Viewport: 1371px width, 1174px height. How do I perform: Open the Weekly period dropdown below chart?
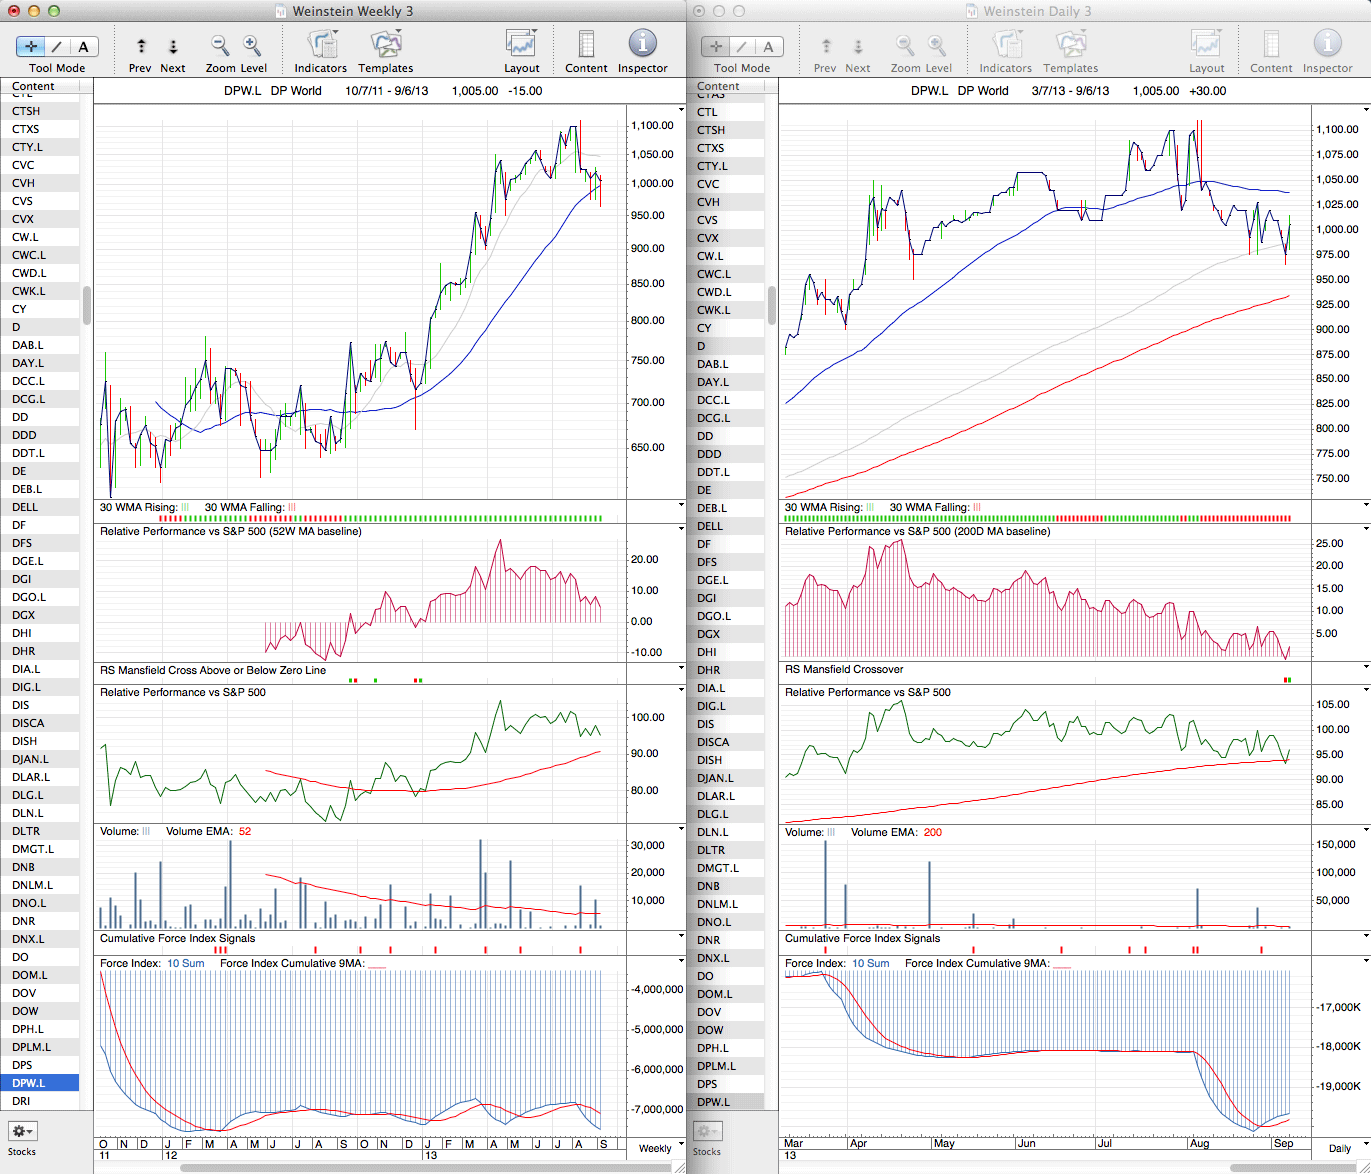tap(661, 1148)
